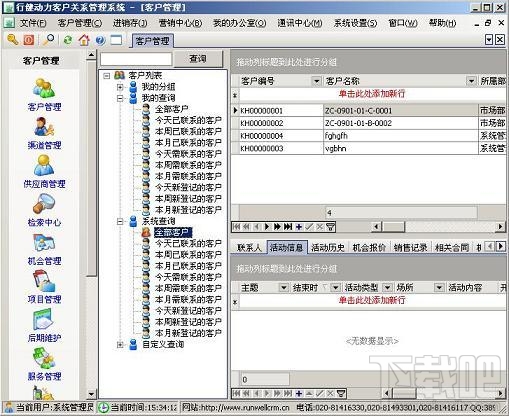Click filter icon in activity grid navigator
Image resolution: width=509 pixels, height=416 pixels.
tap(341, 393)
